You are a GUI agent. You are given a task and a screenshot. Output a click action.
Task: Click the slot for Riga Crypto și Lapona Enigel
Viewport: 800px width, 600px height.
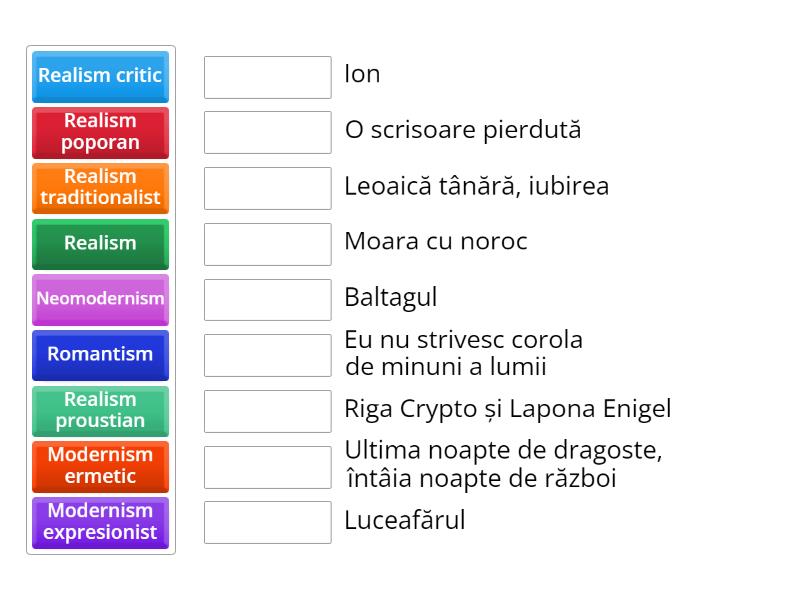[x=267, y=411]
